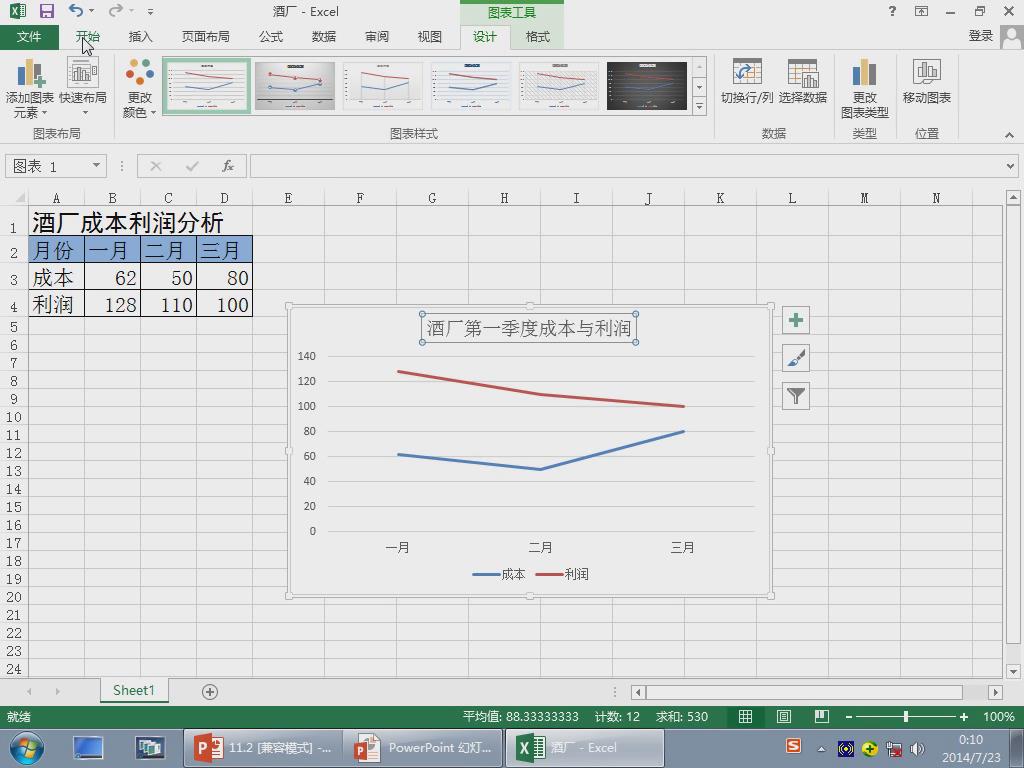The width and height of the screenshot is (1024, 768).
Task: Switch to the Page Layout tab
Action: [206, 37]
